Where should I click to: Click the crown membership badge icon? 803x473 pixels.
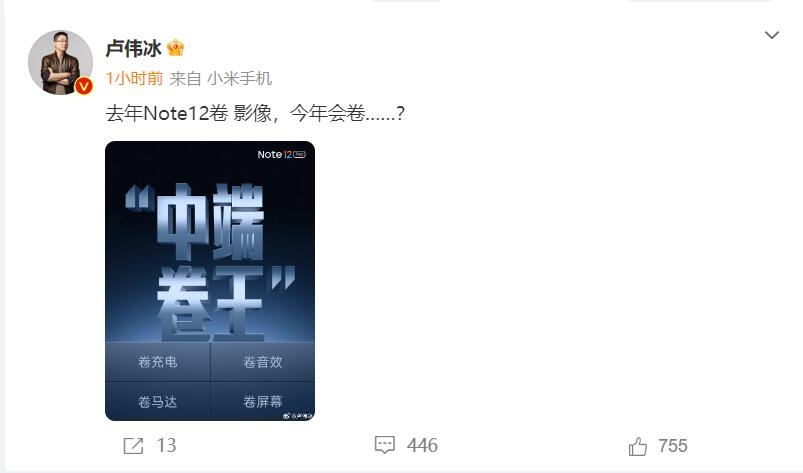click(x=175, y=48)
